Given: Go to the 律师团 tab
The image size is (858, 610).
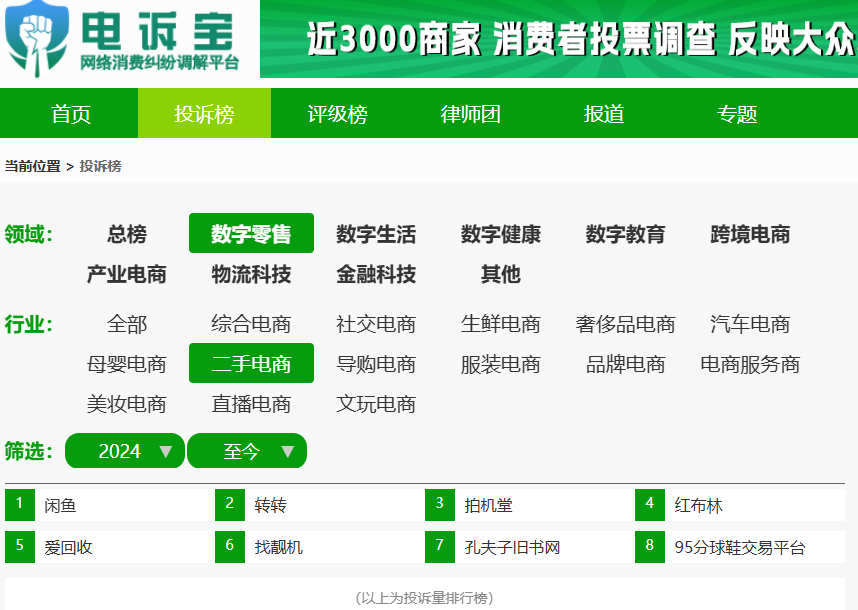Looking at the screenshot, I should (x=470, y=114).
